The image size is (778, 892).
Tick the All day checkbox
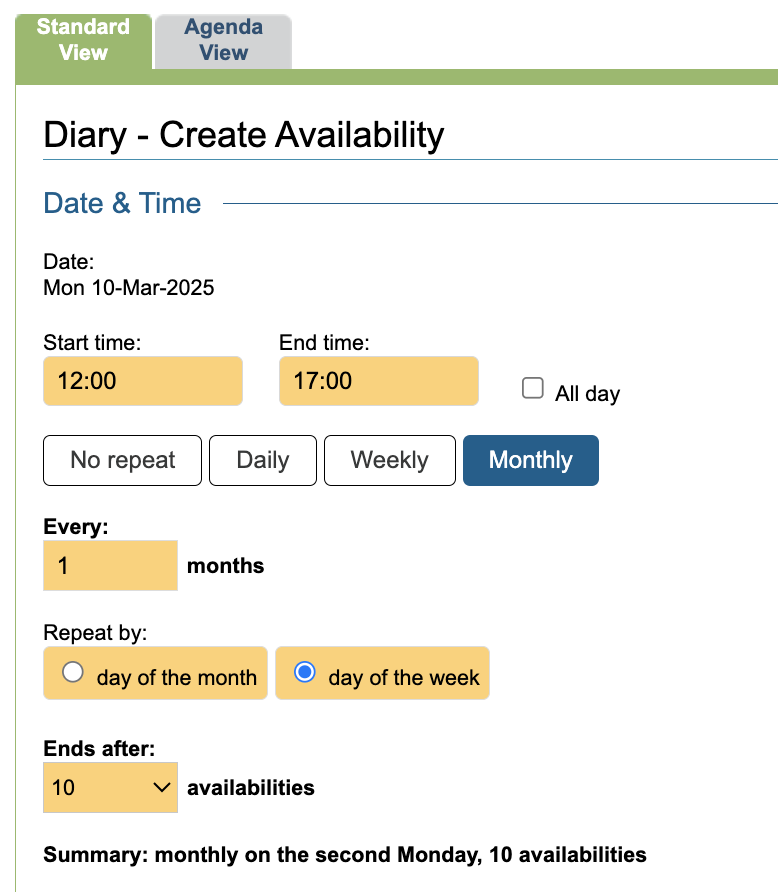[x=533, y=389]
